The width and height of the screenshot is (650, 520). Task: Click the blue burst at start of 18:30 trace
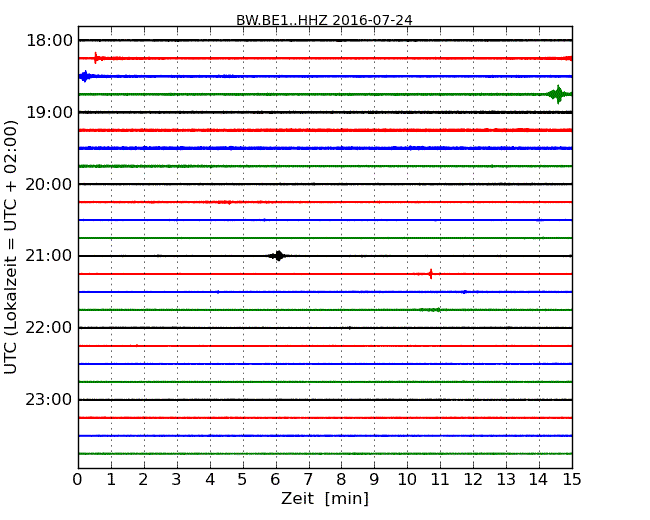tap(85, 76)
